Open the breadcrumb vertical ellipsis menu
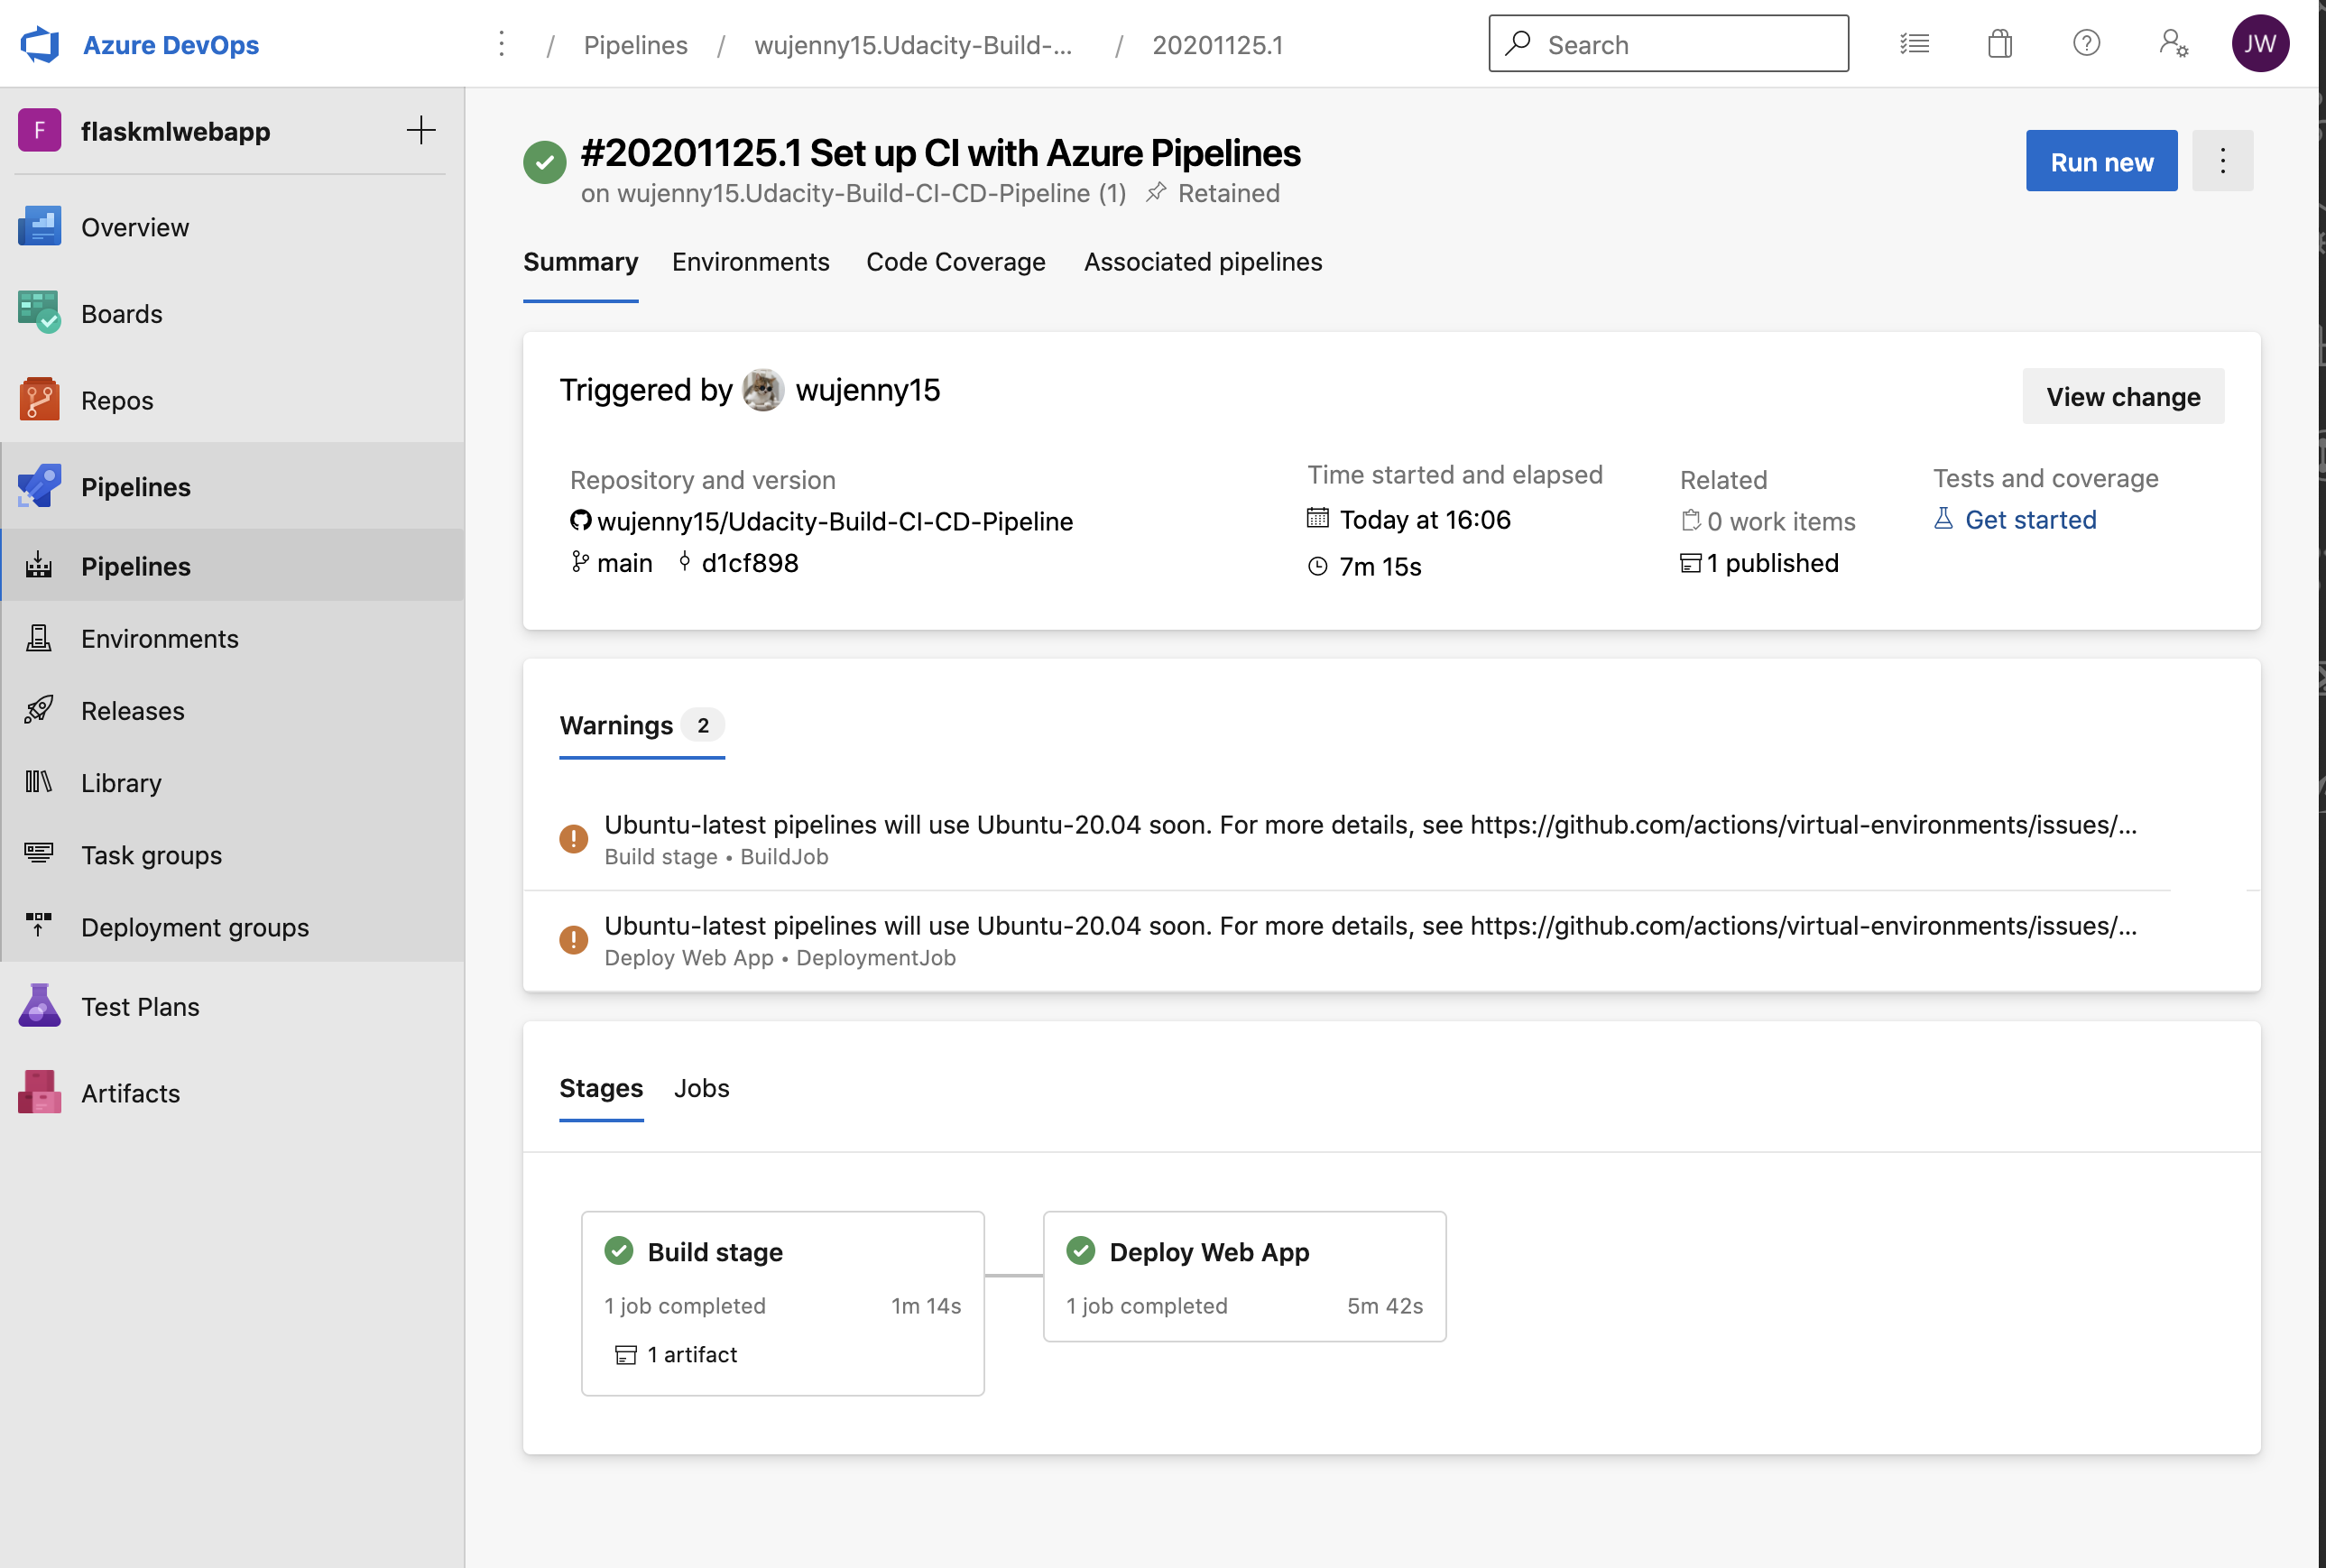 pos(502,44)
